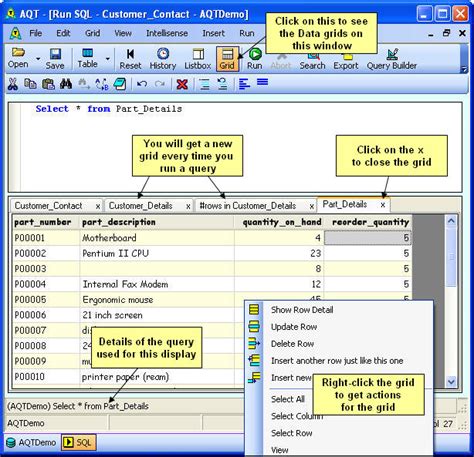Click the Open folder icon in toolbar

(18, 52)
